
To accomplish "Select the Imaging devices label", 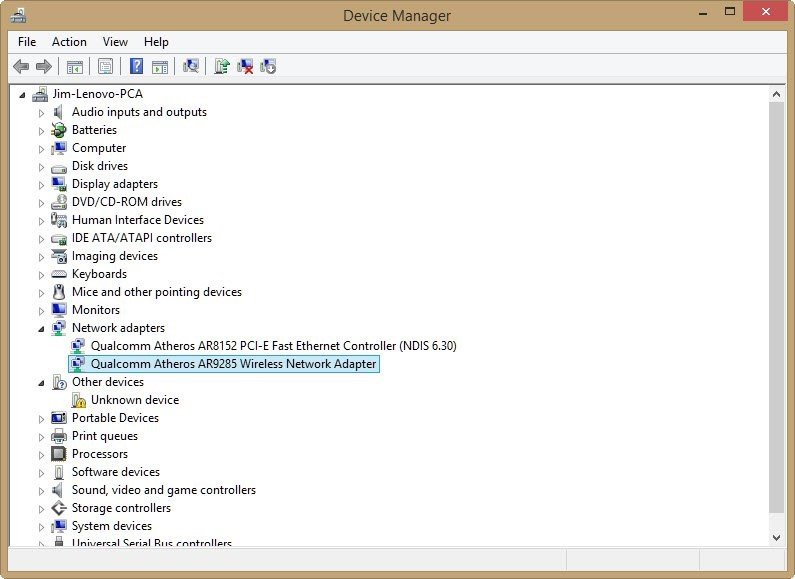I will [x=115, y=256].
